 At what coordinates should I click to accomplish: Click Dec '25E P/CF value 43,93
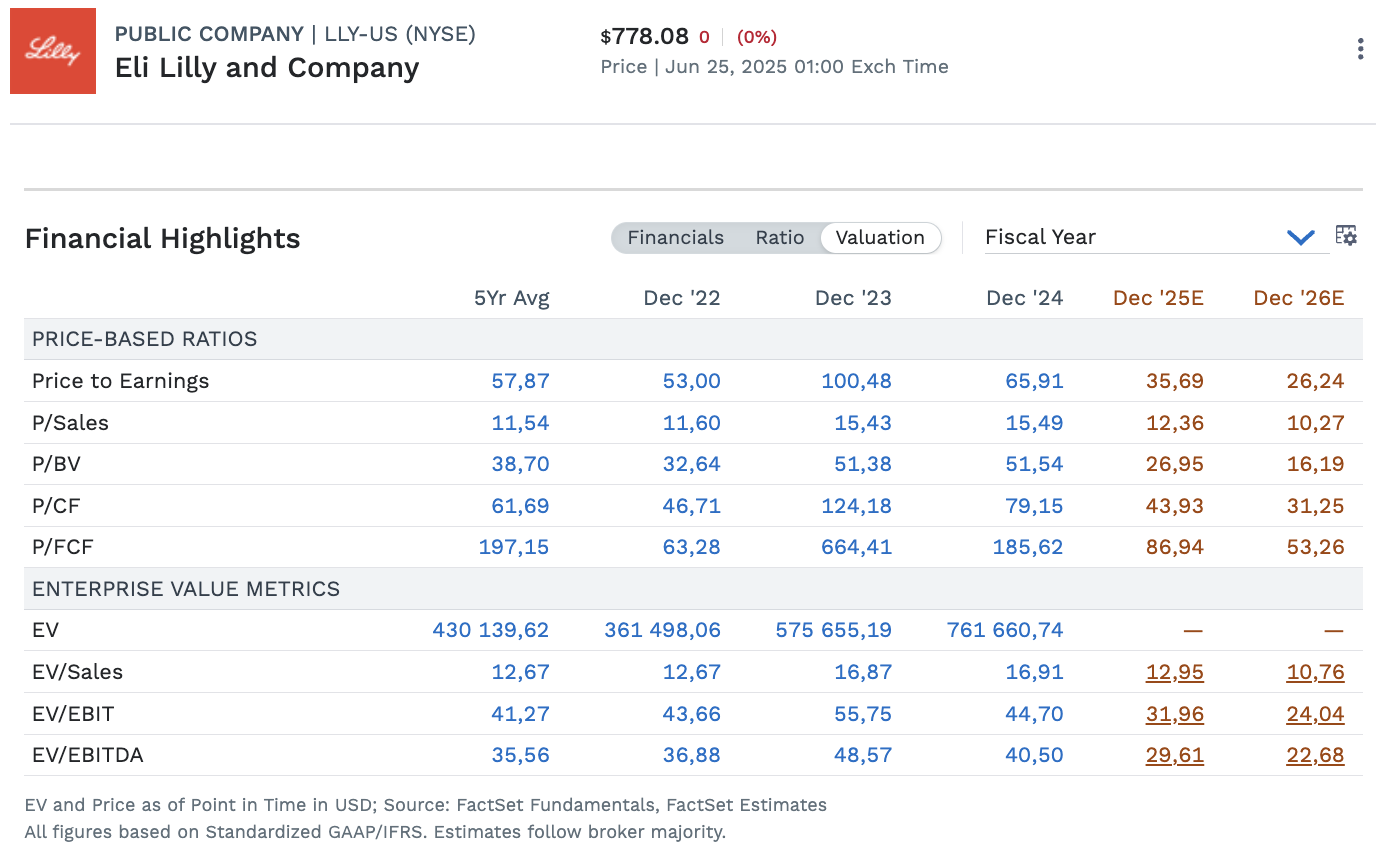point(1175,506)
